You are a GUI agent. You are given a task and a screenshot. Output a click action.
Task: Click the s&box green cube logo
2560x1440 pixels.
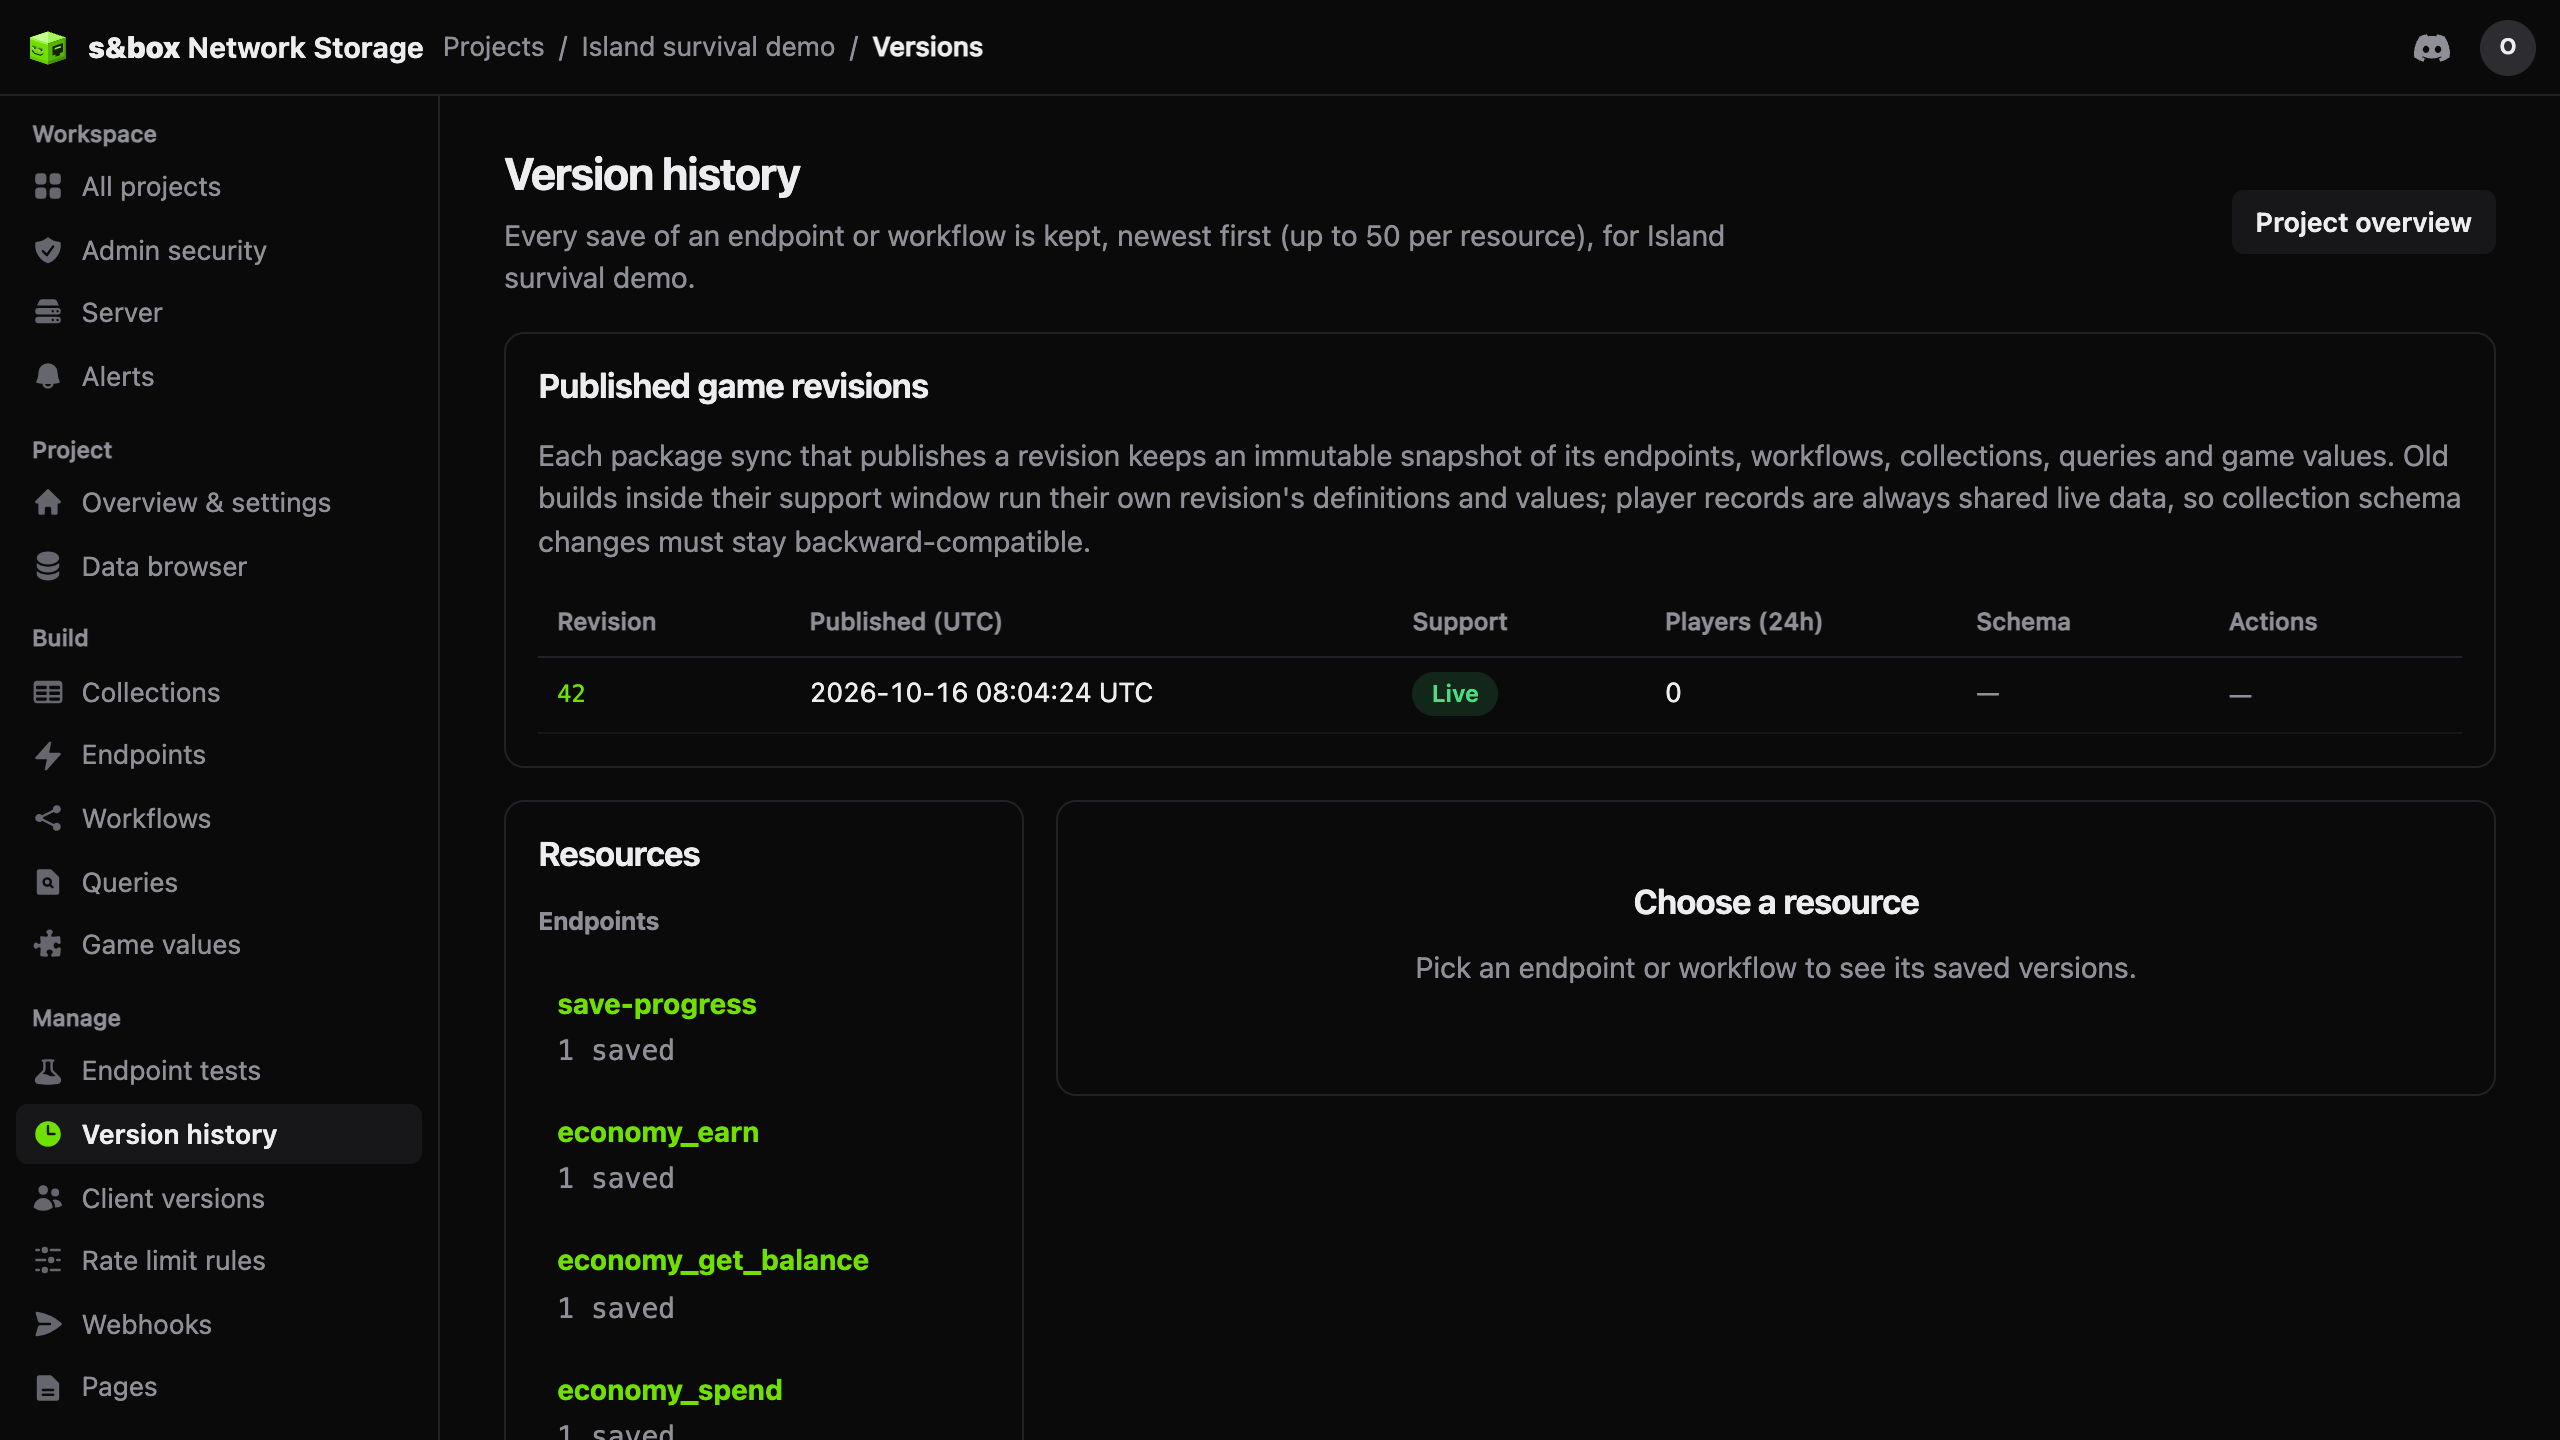tap(48, 47)
